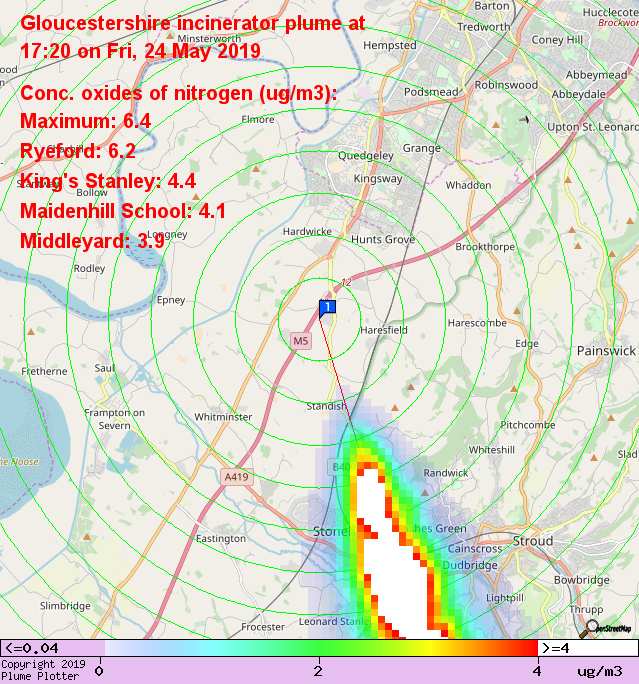639x684 pixels.
Task: Click the Epney place label
Action: 171,301
